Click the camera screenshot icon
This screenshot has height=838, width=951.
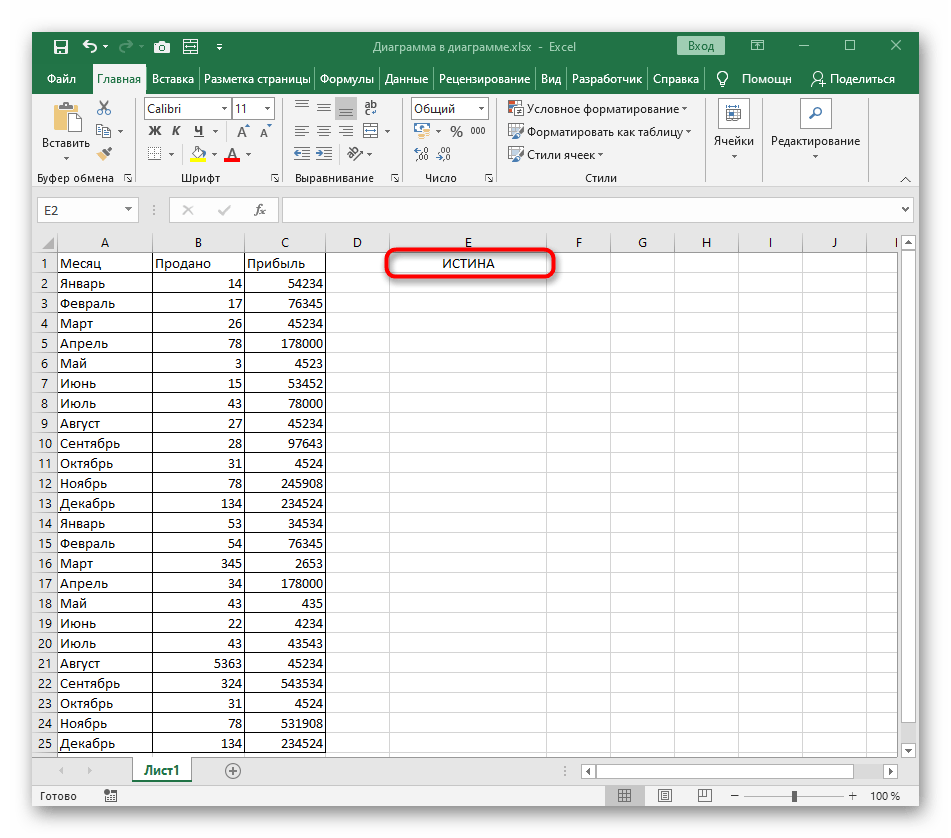coord(161,47)
